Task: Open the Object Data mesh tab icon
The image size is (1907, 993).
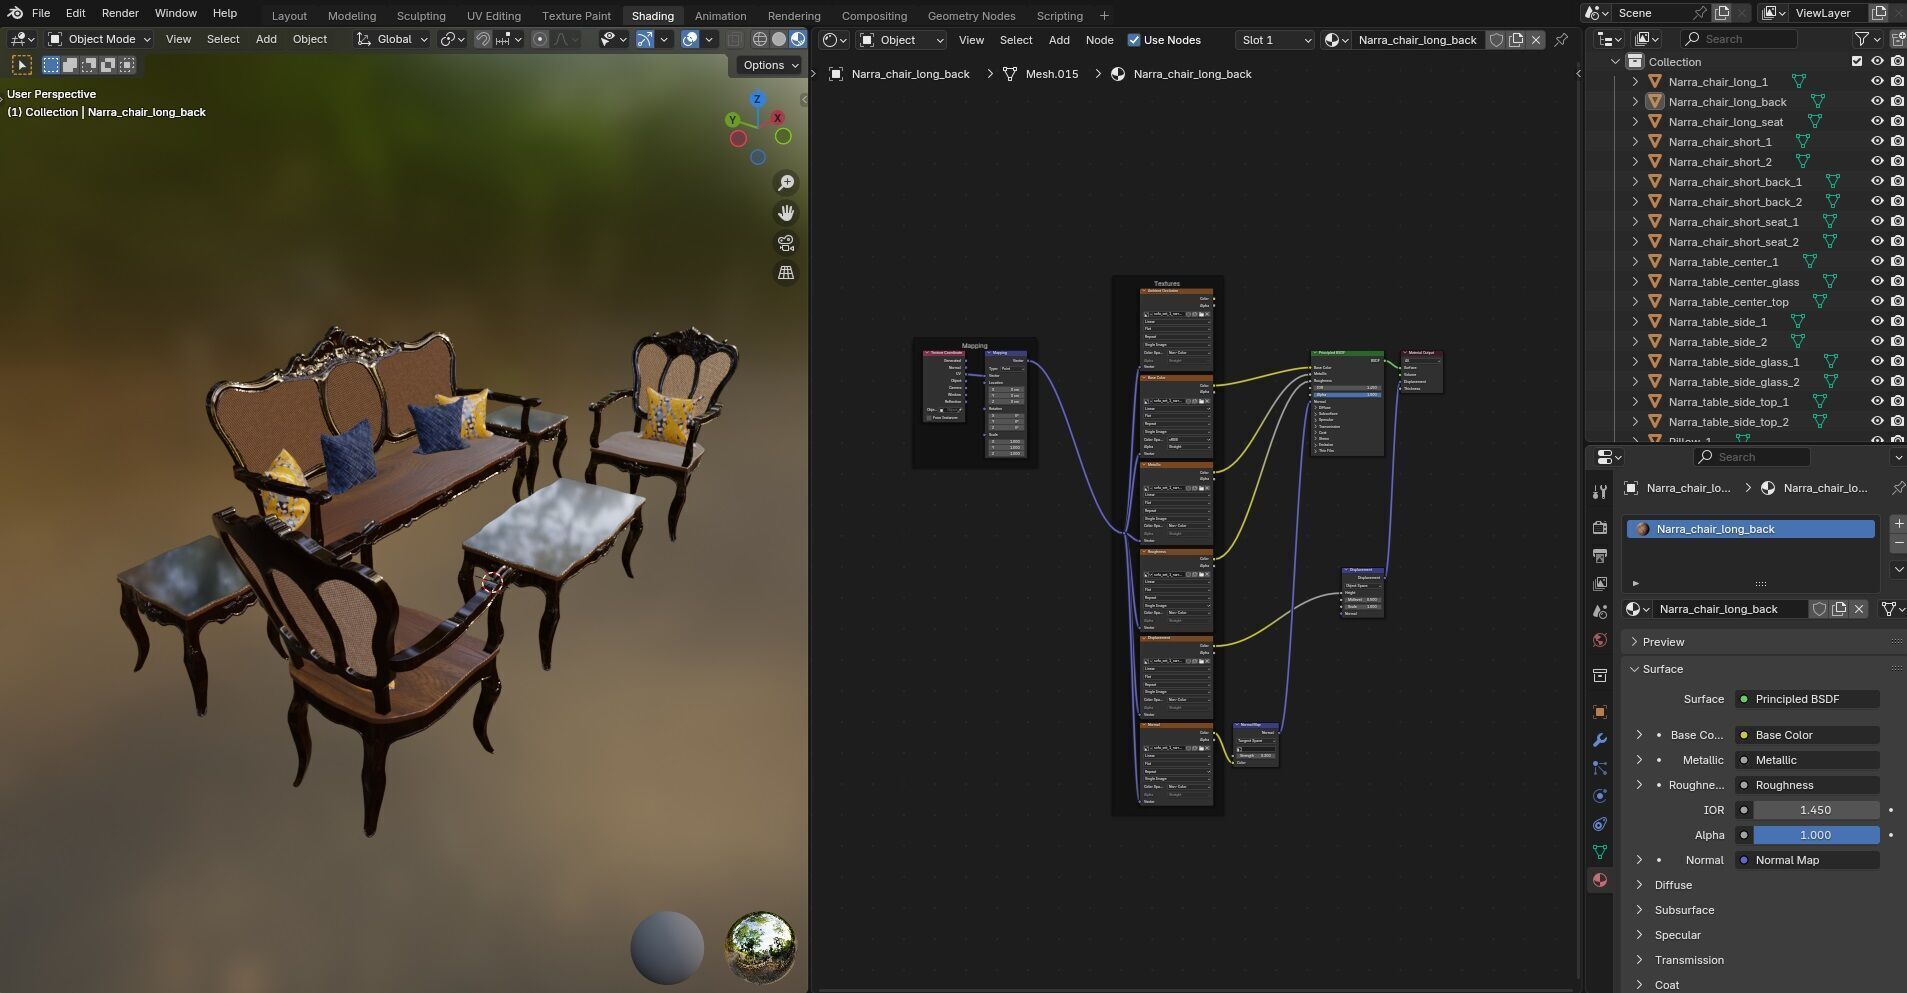Action: click(x=1600, y=852)
